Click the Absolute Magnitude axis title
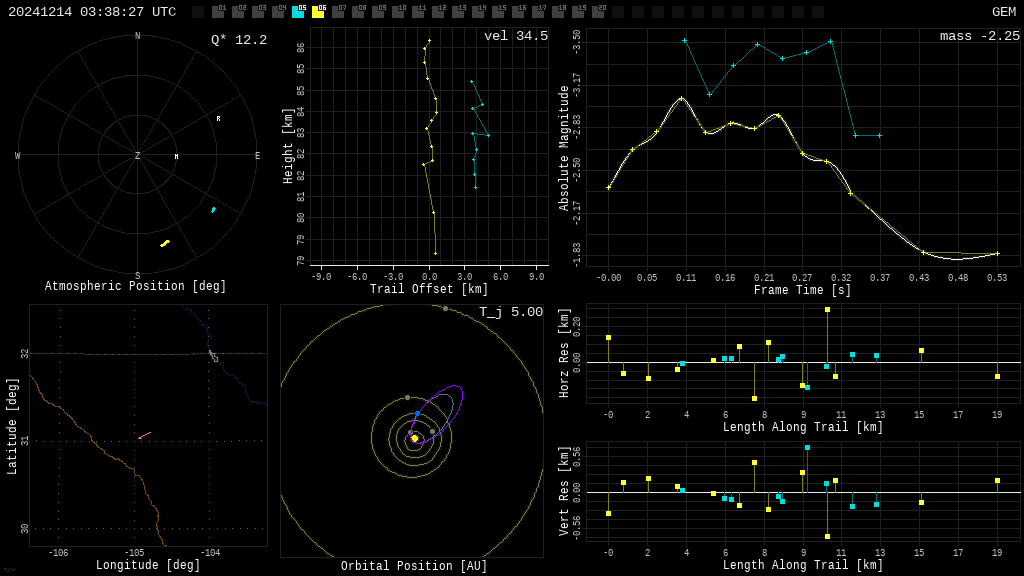The image size is (1024, 576). pos(564,147)
